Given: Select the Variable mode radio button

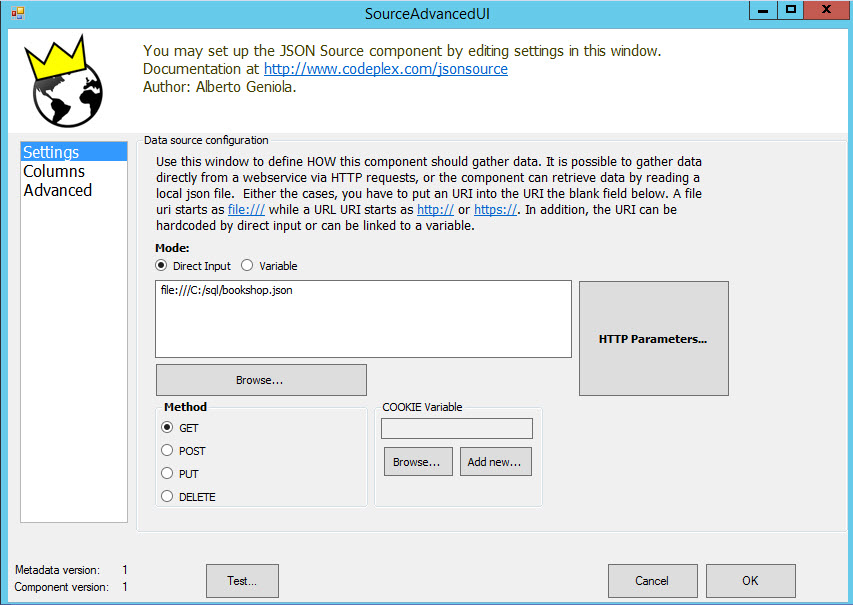Looking at the screenshot, I should [247, 266].
